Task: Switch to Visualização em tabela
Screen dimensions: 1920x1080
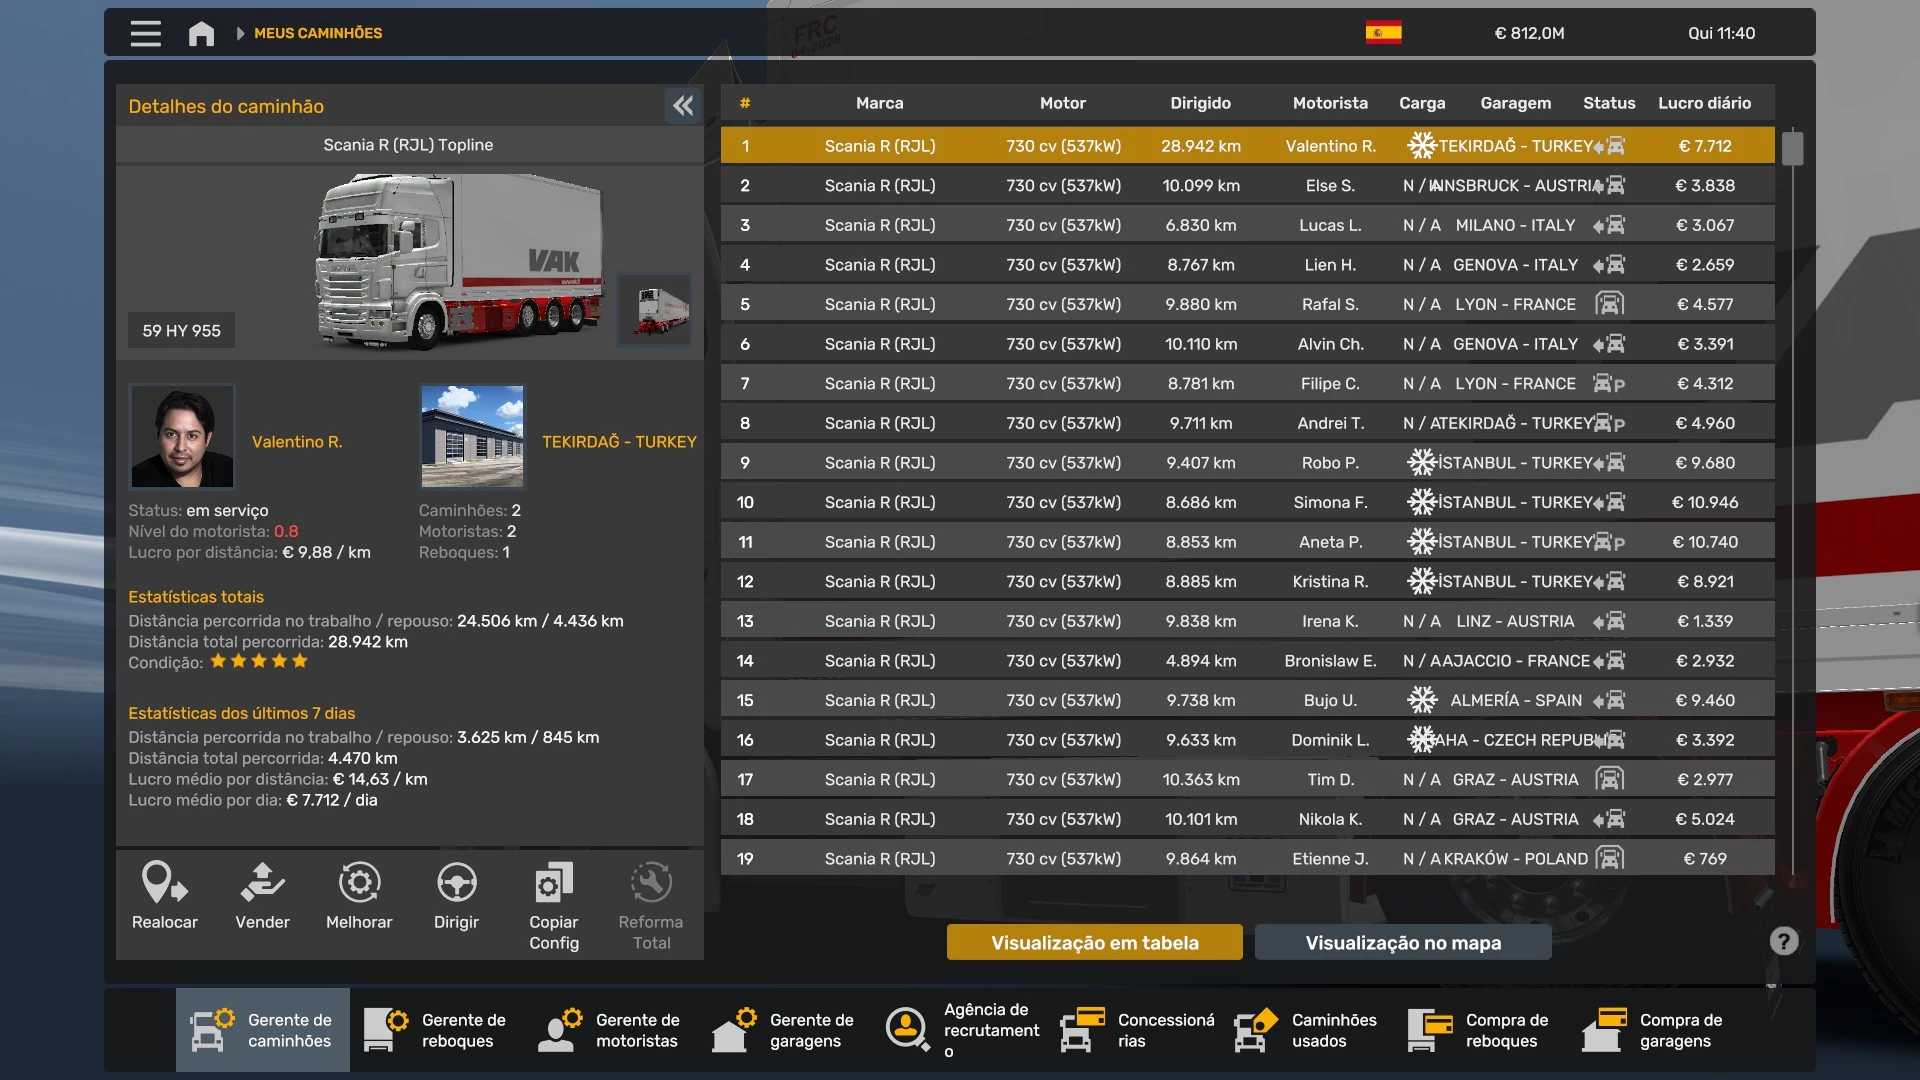Action: pos(1094,942)
